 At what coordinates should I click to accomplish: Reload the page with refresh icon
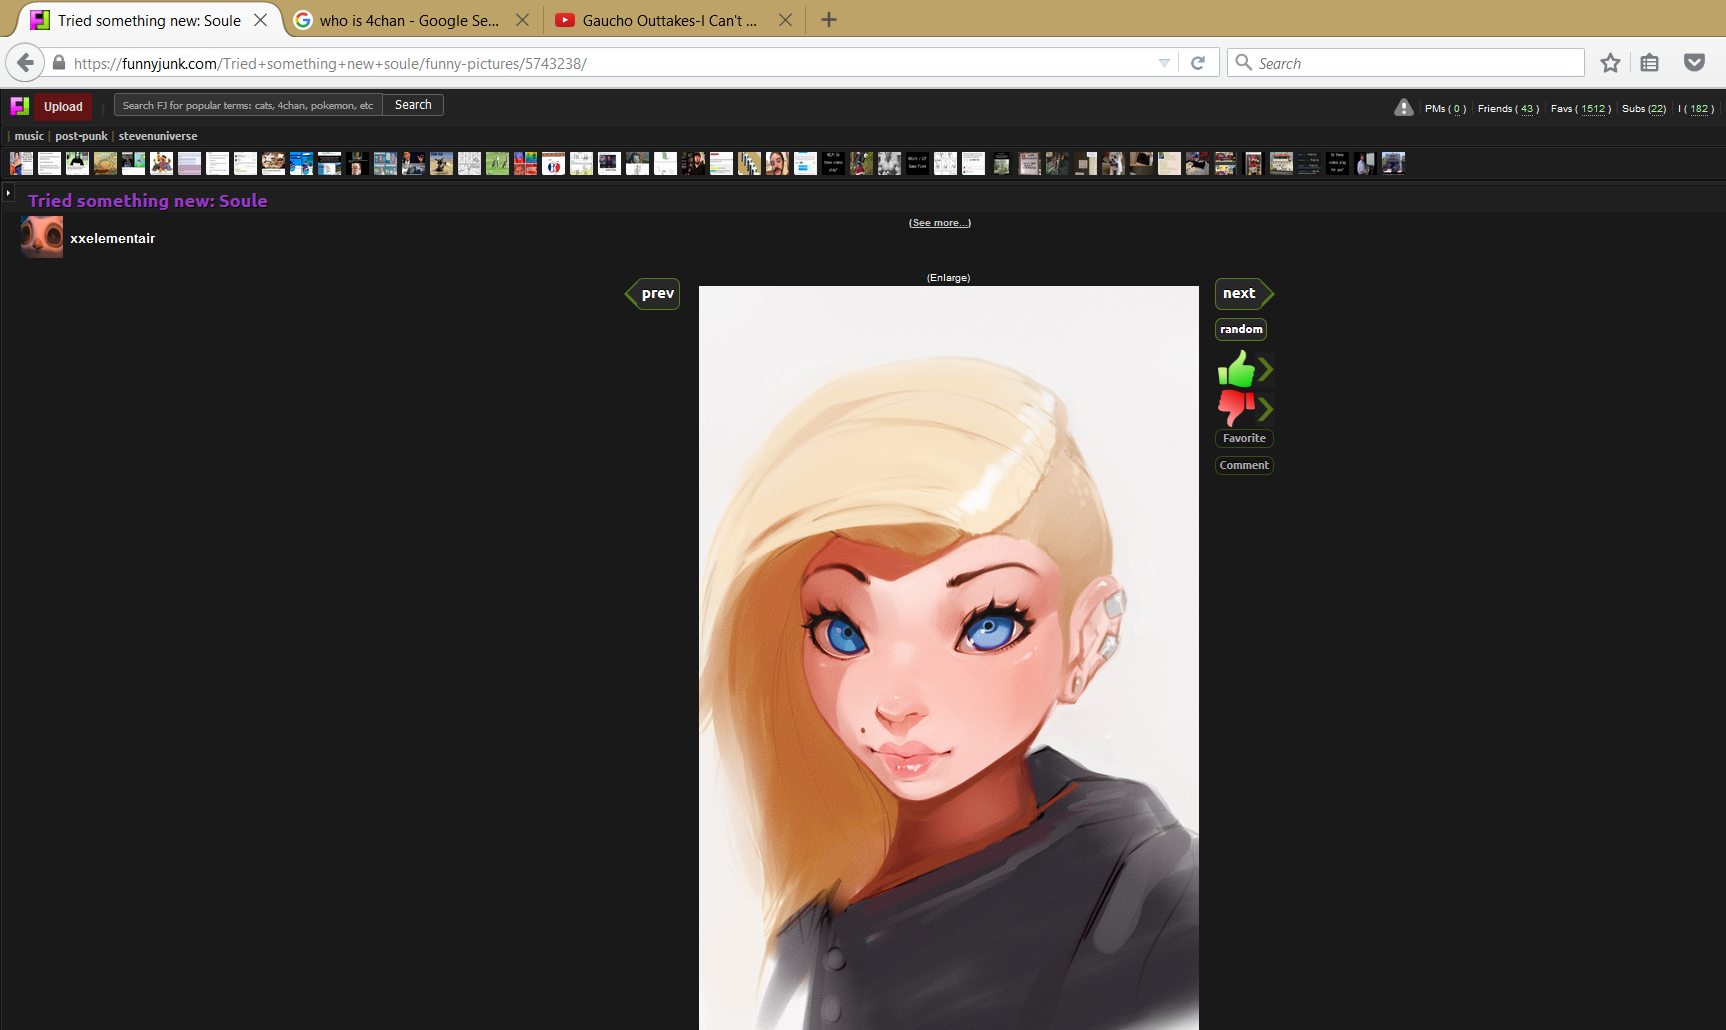click(x=1198, y=63)
